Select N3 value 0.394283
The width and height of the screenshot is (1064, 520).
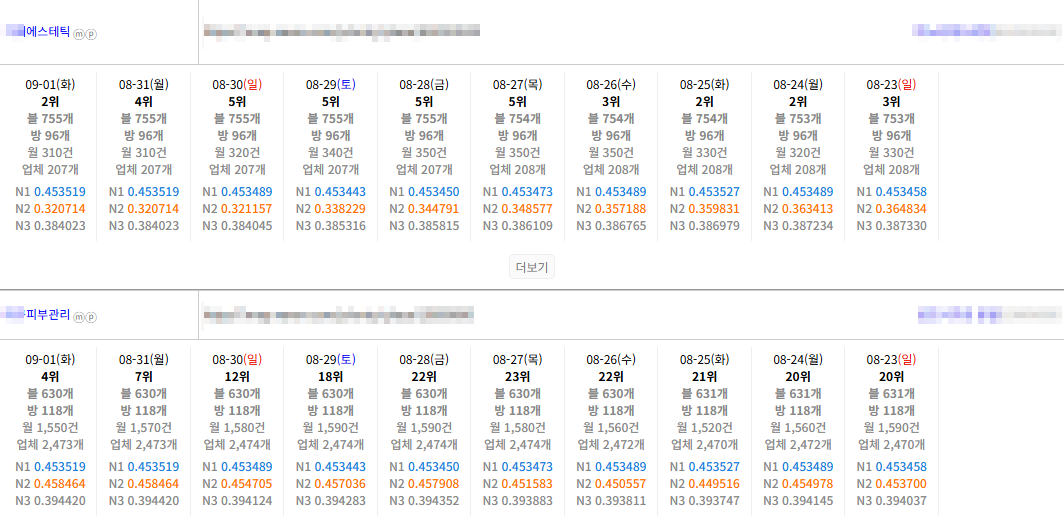(341, 502)
